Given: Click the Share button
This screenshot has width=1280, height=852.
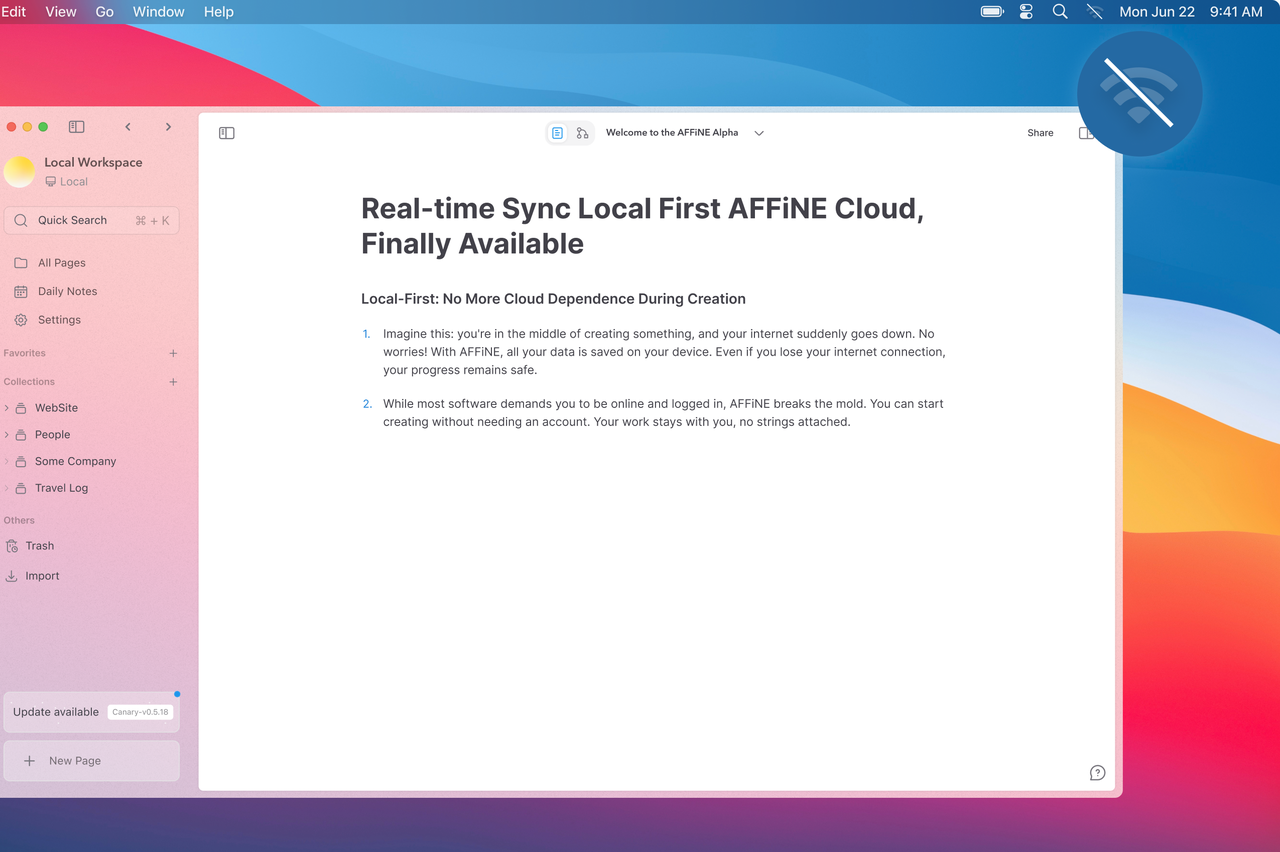Looking at the screenshot, I should (x=1040, y=133).
